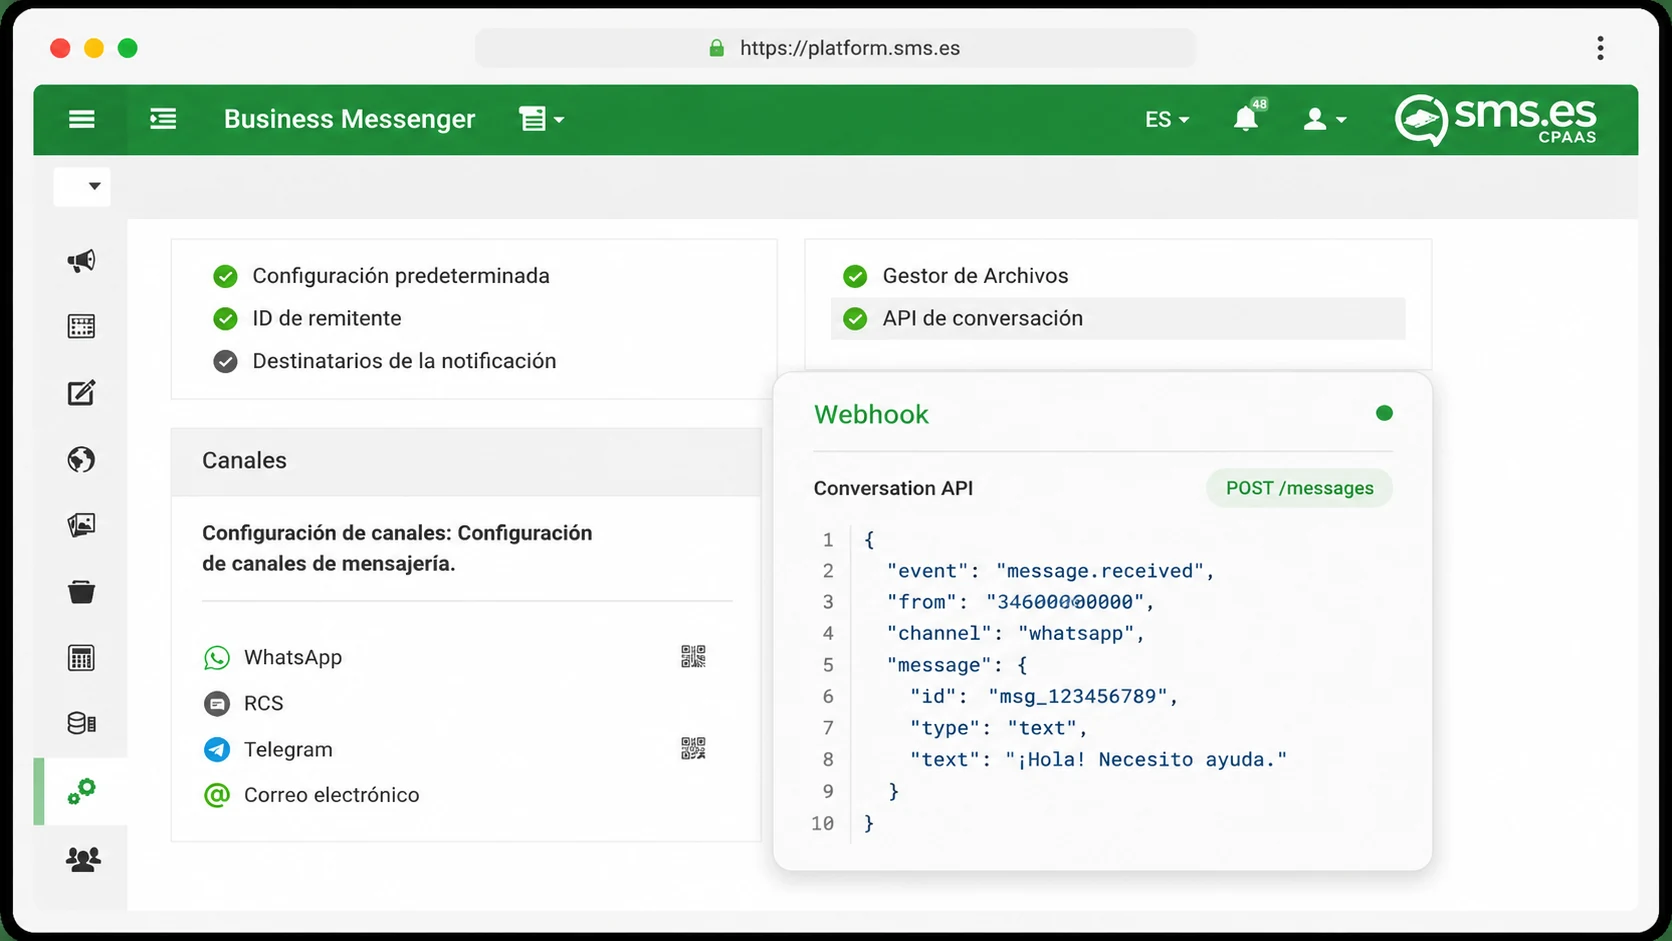The height and width of the screenshot is (941, 1672).
Task: Open the users group sidebar icon
Action: pyautogui.click(x=82, y=859)
